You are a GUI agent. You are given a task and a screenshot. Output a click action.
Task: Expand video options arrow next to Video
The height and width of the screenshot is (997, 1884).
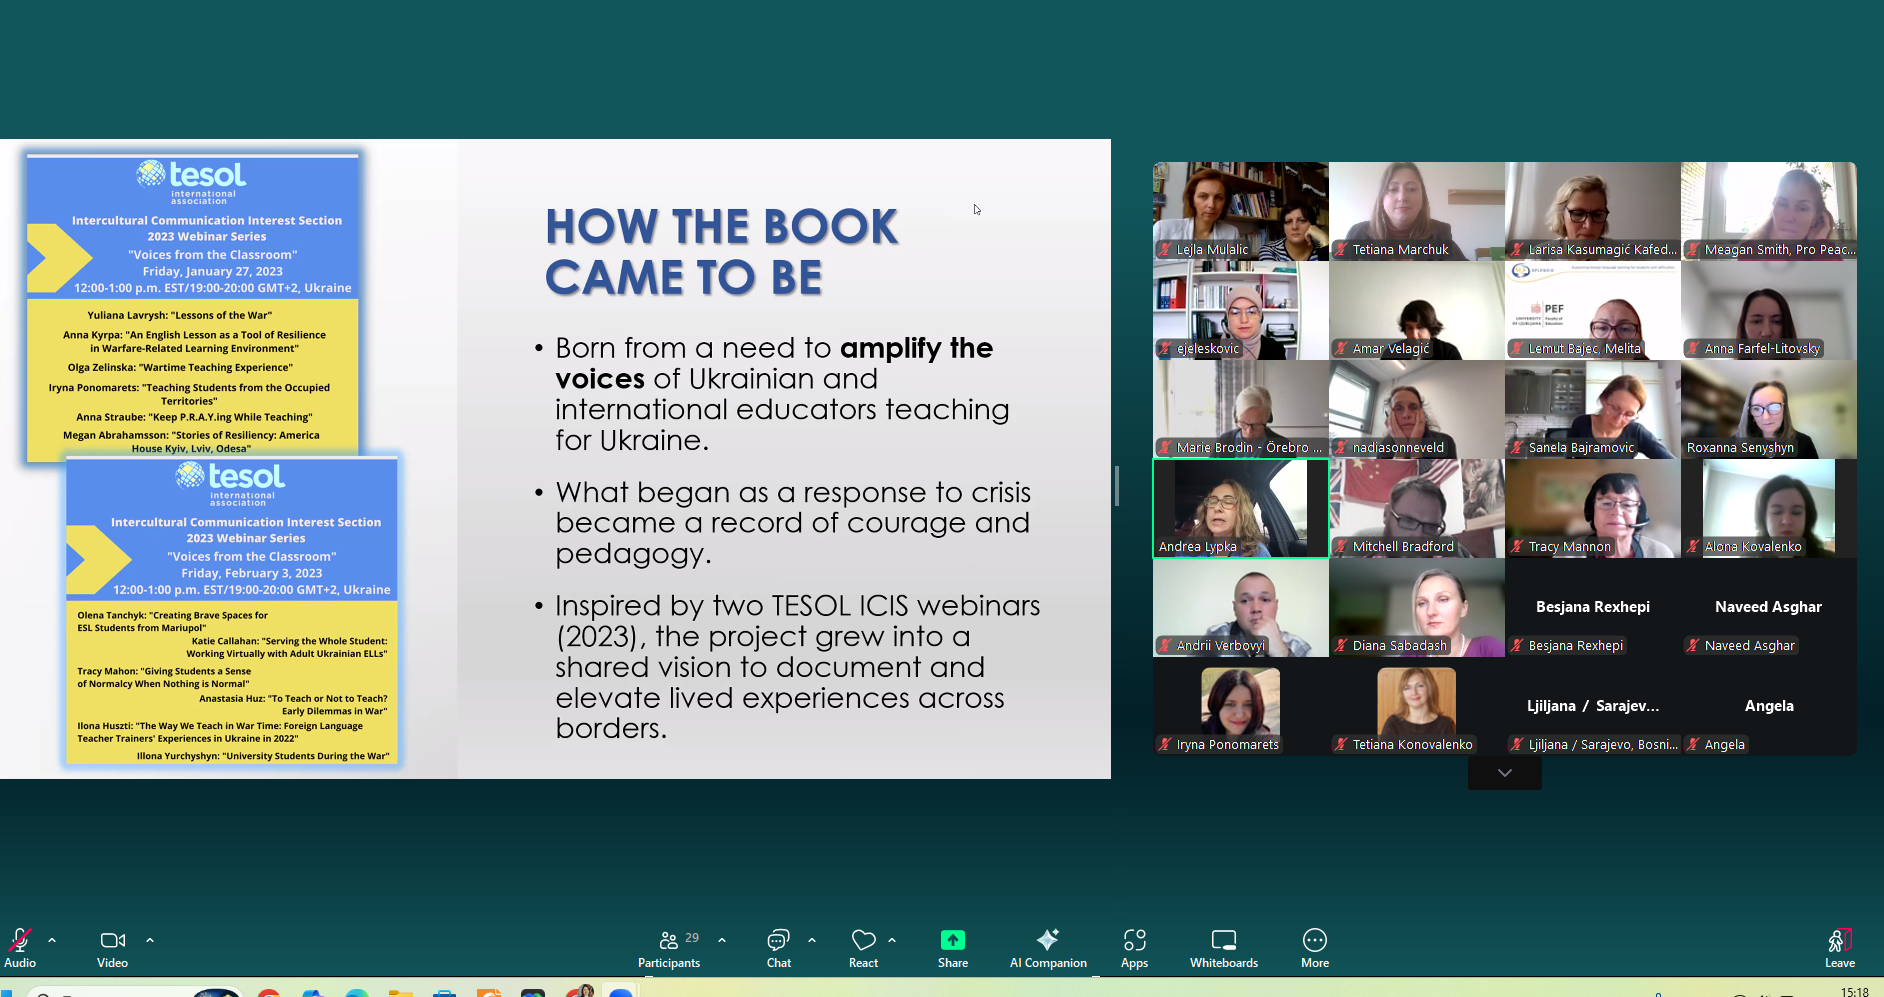pos(150,940)
